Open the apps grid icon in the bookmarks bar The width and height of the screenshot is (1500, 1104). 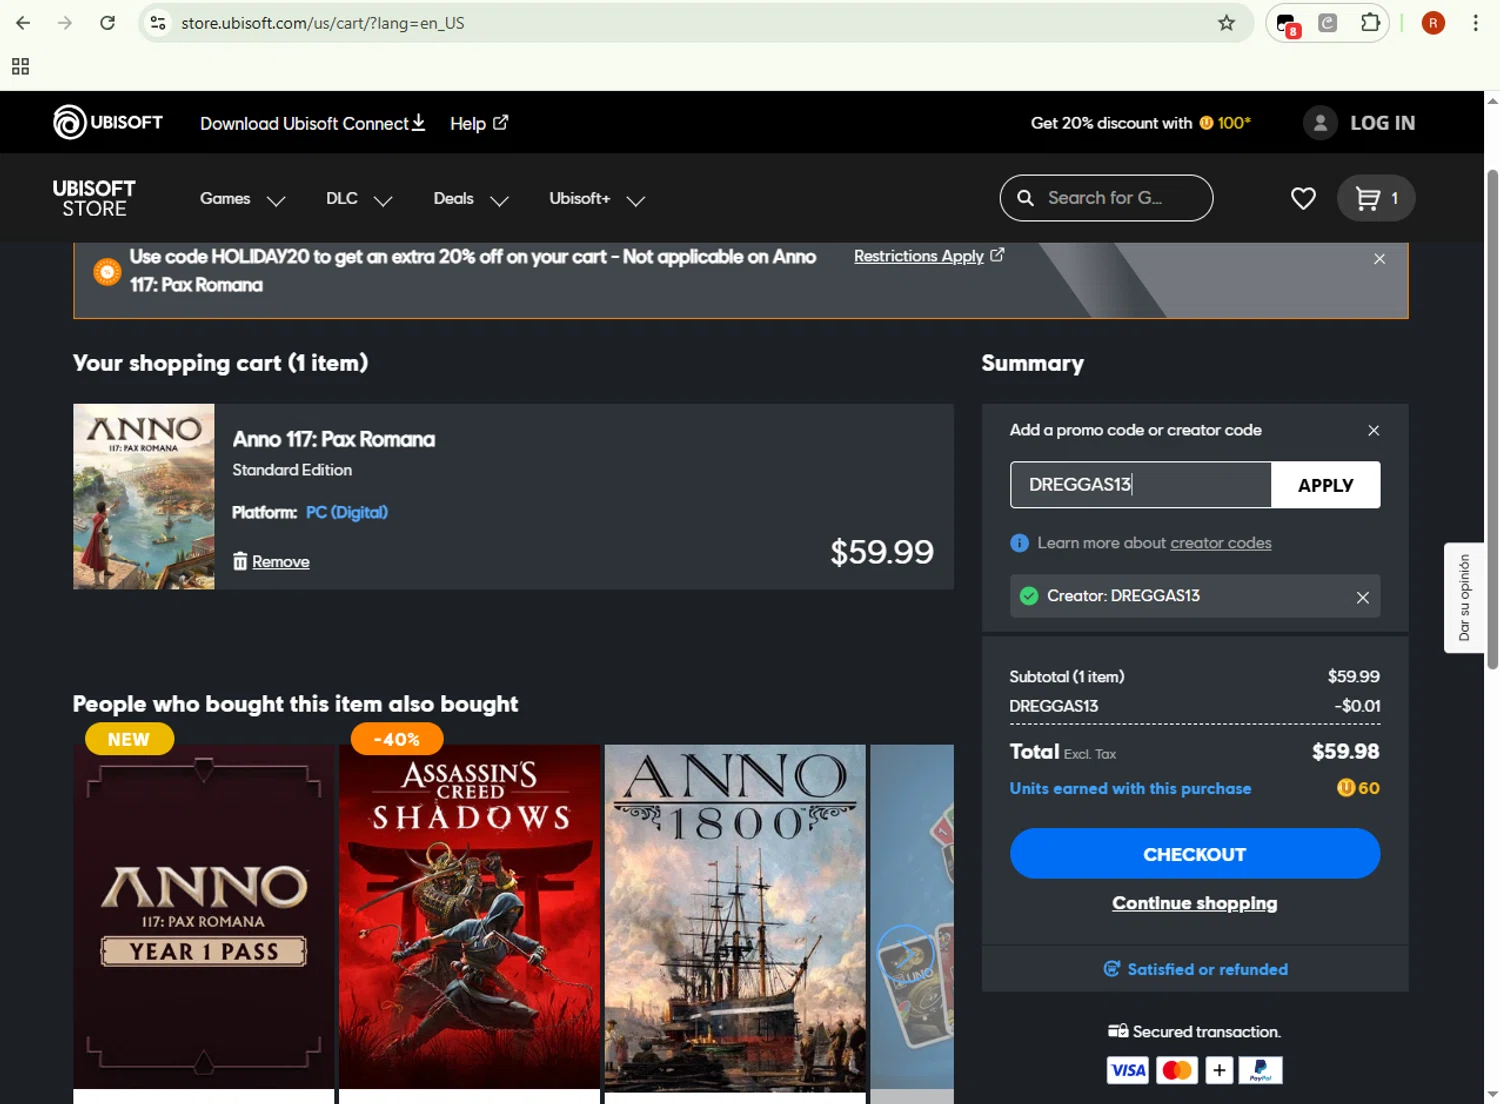click(x=20, y=67)
